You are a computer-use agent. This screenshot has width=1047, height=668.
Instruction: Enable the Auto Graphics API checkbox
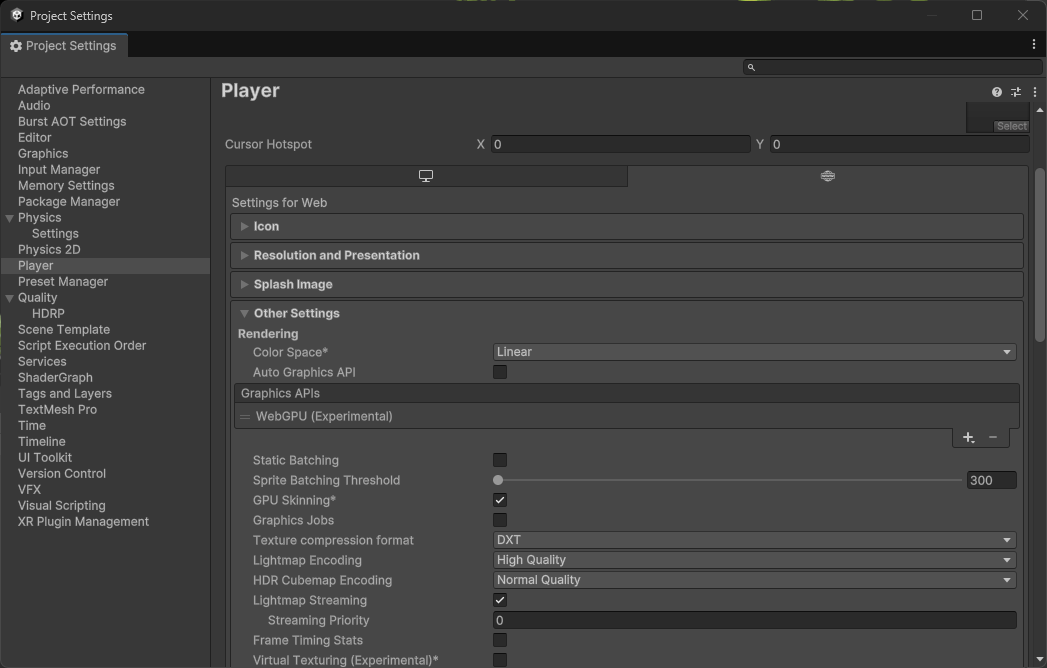(499, 371)
